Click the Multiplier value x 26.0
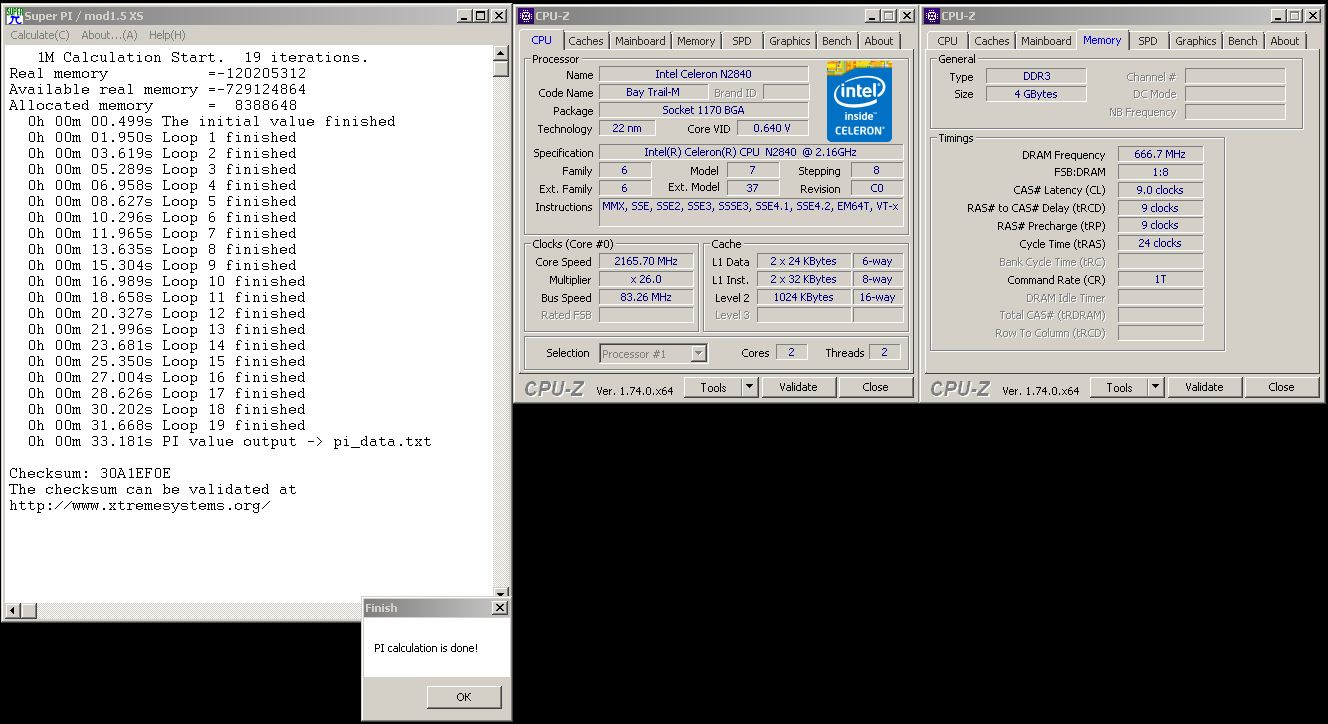 pyautogui.click(x=646, y=279)
